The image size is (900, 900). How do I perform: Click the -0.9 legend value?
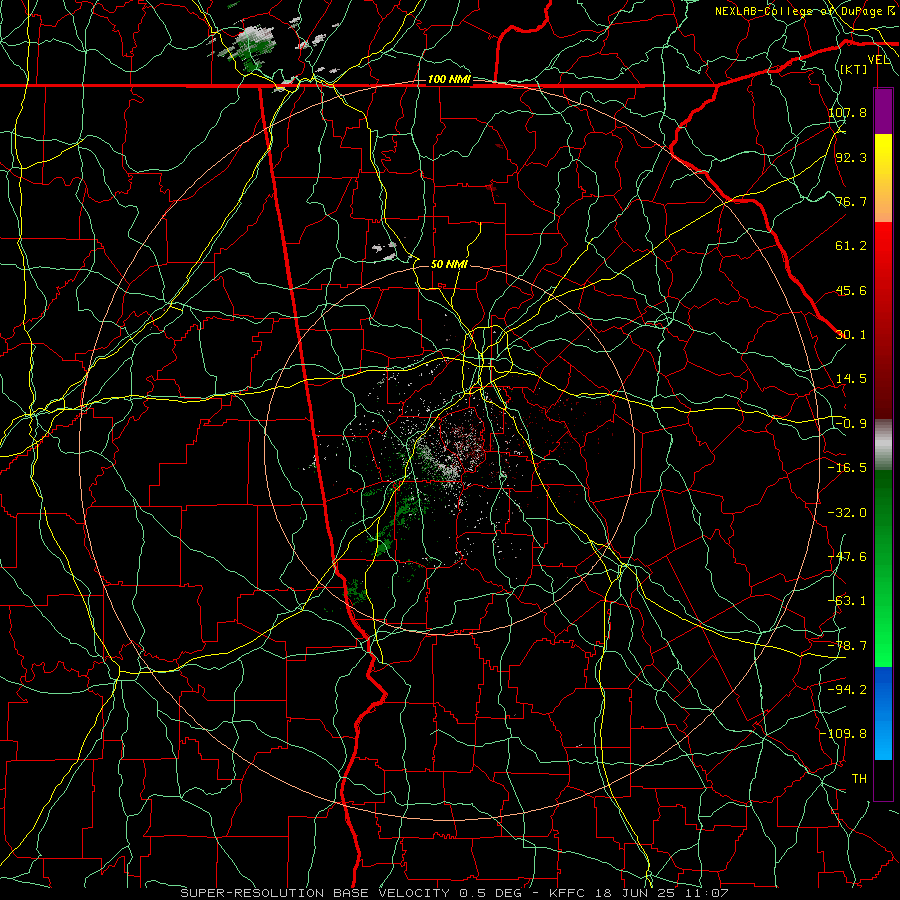[x=851, y=424]
